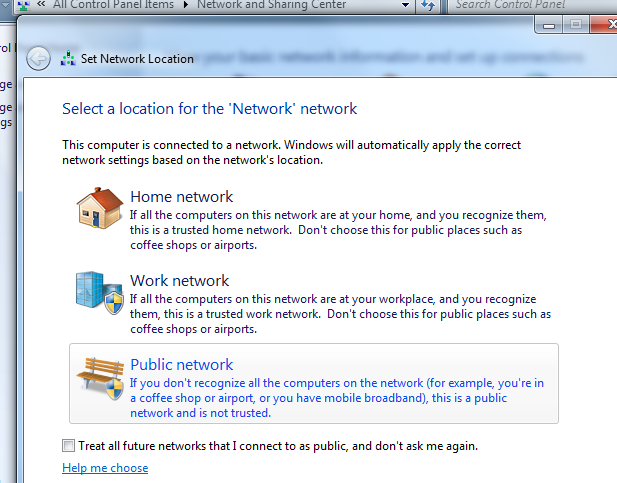This screenshot has width=617, height=483.
Task: Click the round back arrow button
Action: [38, 59]
